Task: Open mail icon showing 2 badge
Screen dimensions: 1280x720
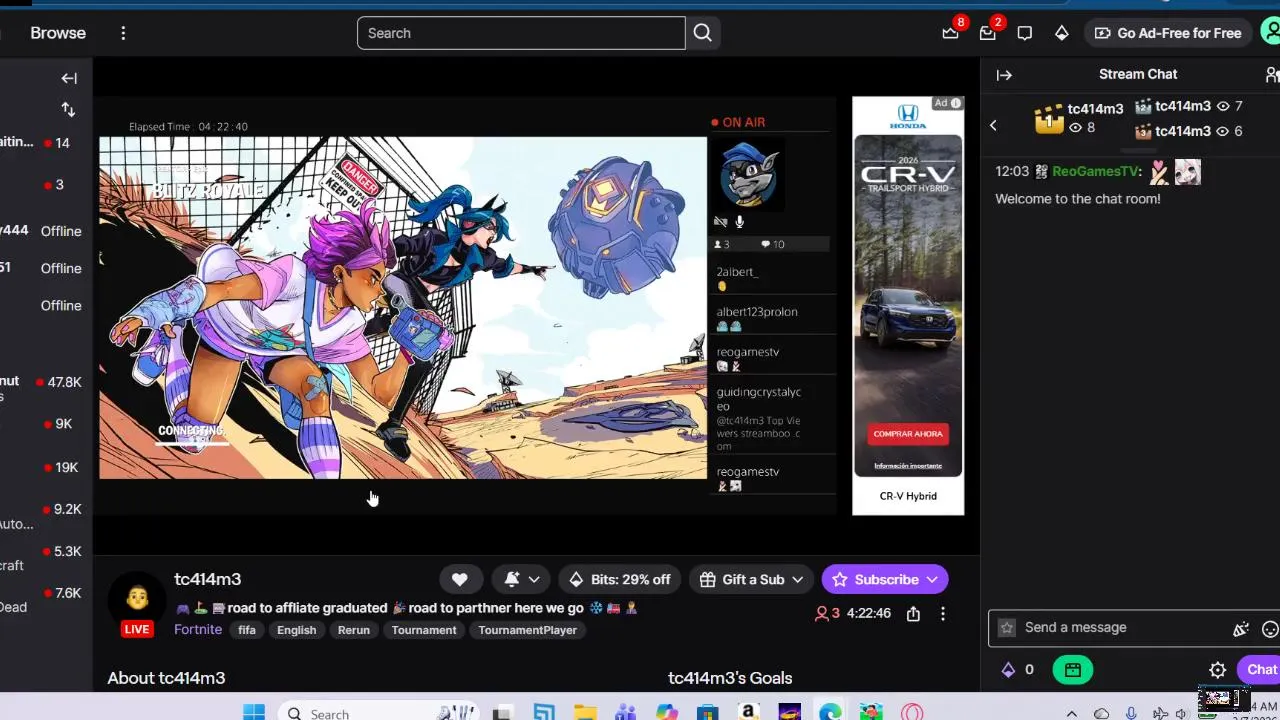Action: tap(988, 33)
